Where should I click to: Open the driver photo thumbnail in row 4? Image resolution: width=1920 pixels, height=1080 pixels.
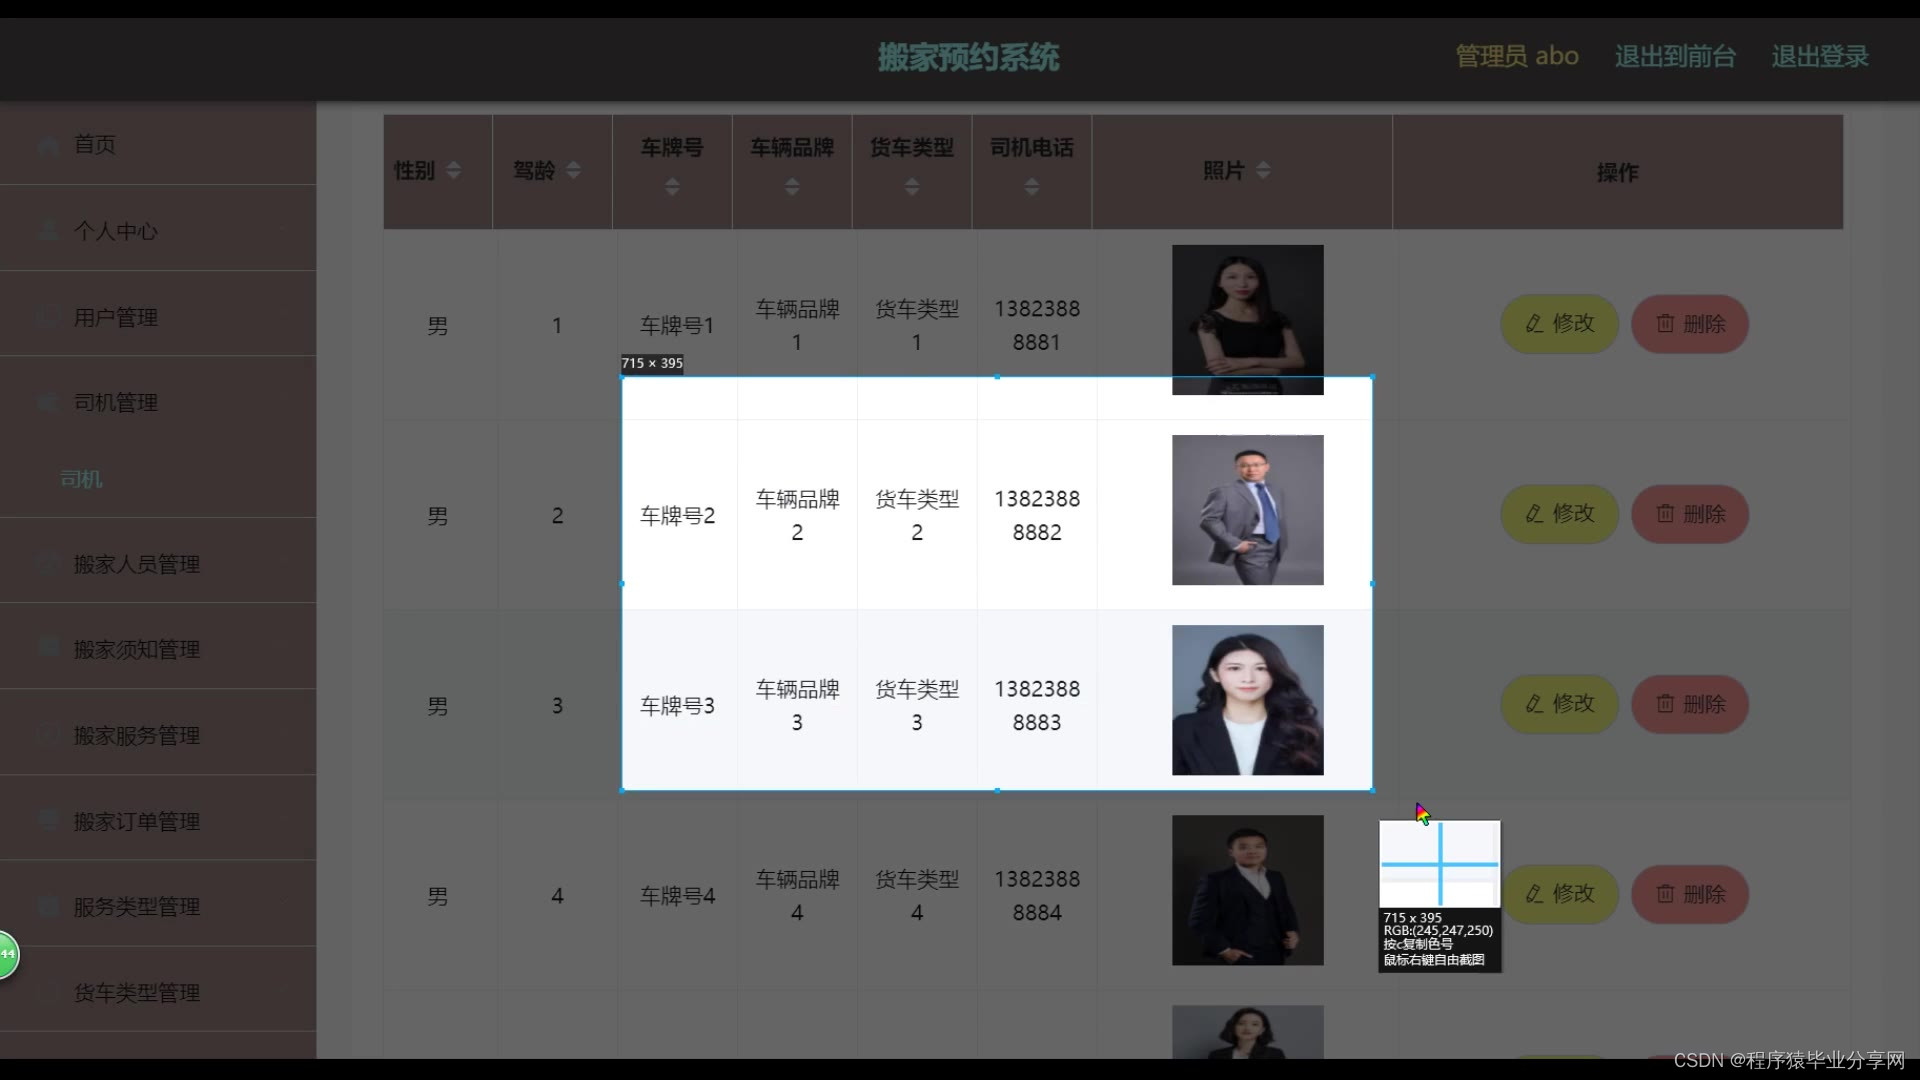tap(1247, 890)
